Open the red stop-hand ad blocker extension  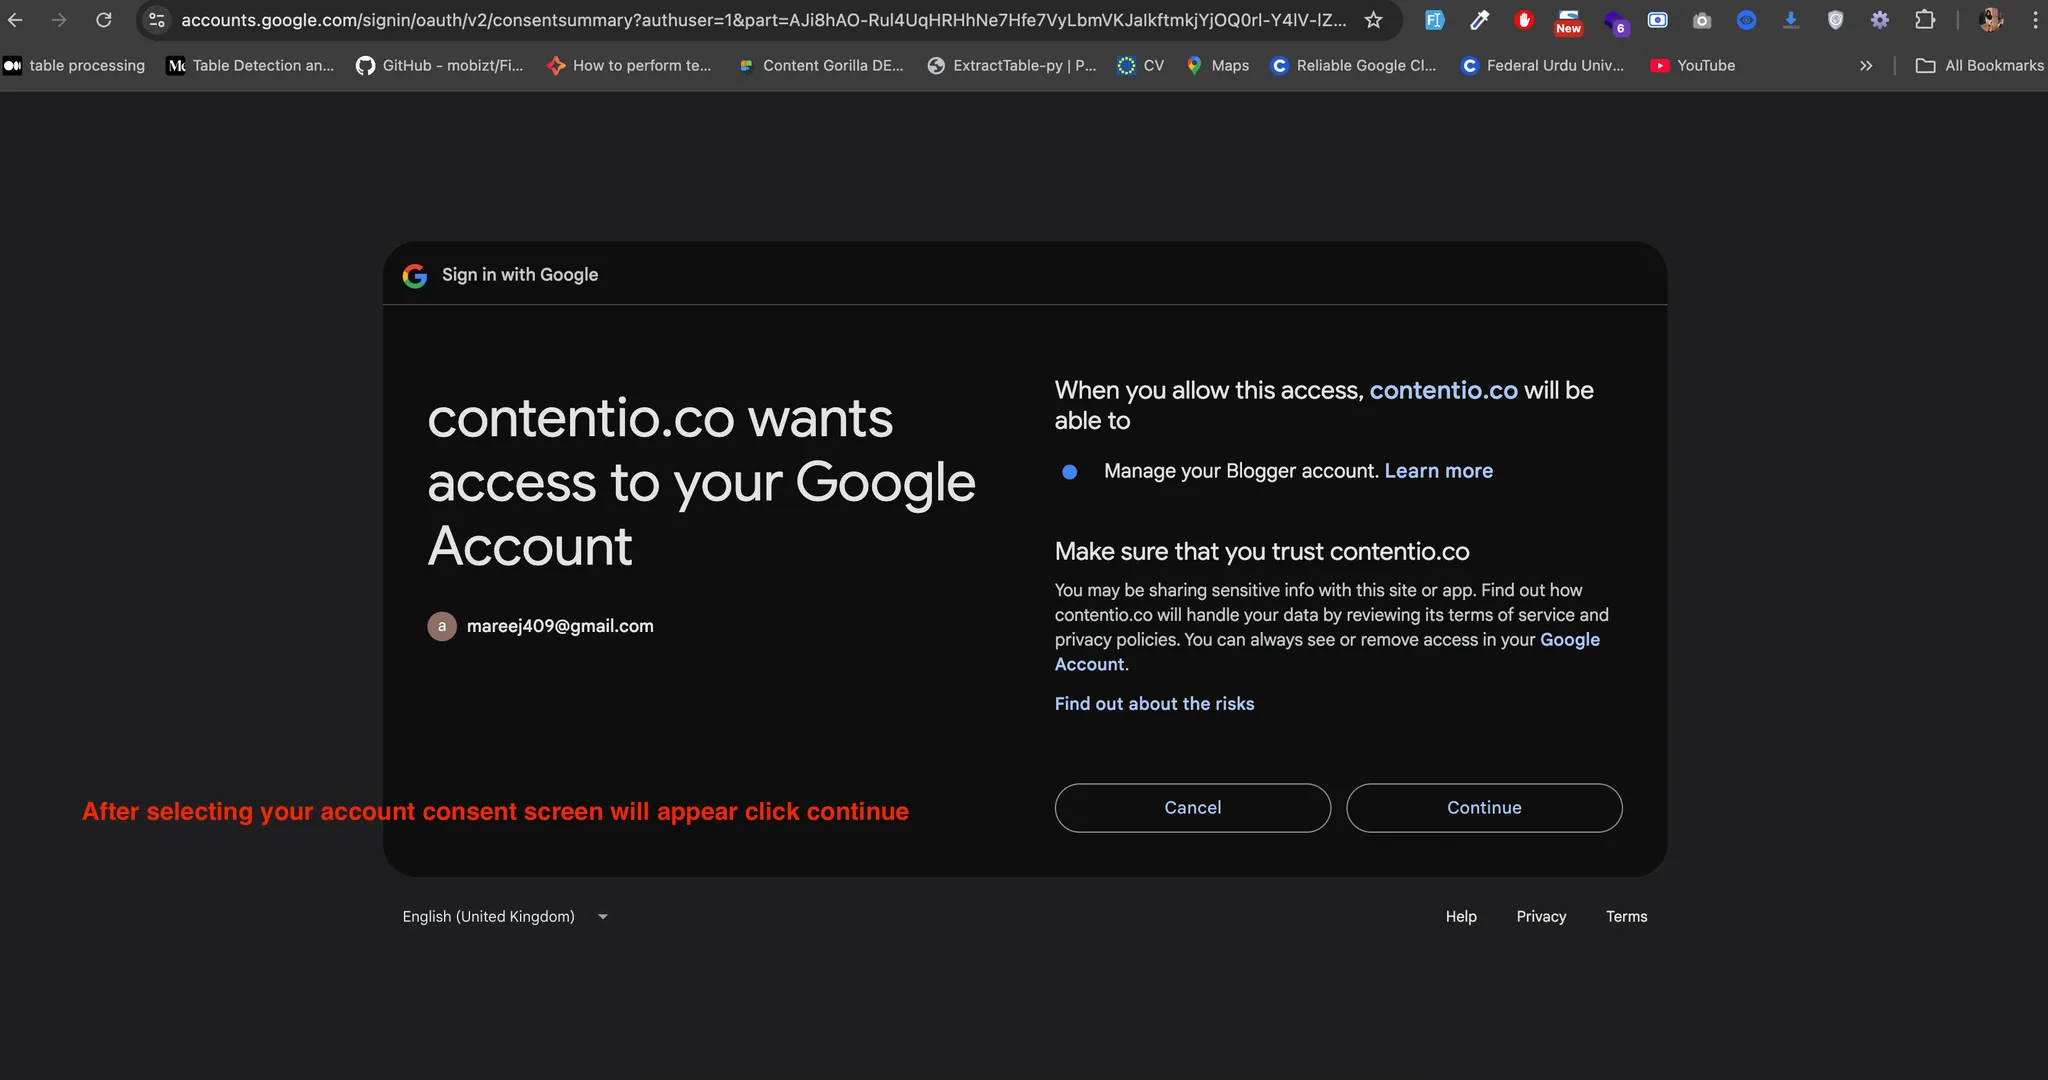click(1524, 20)
